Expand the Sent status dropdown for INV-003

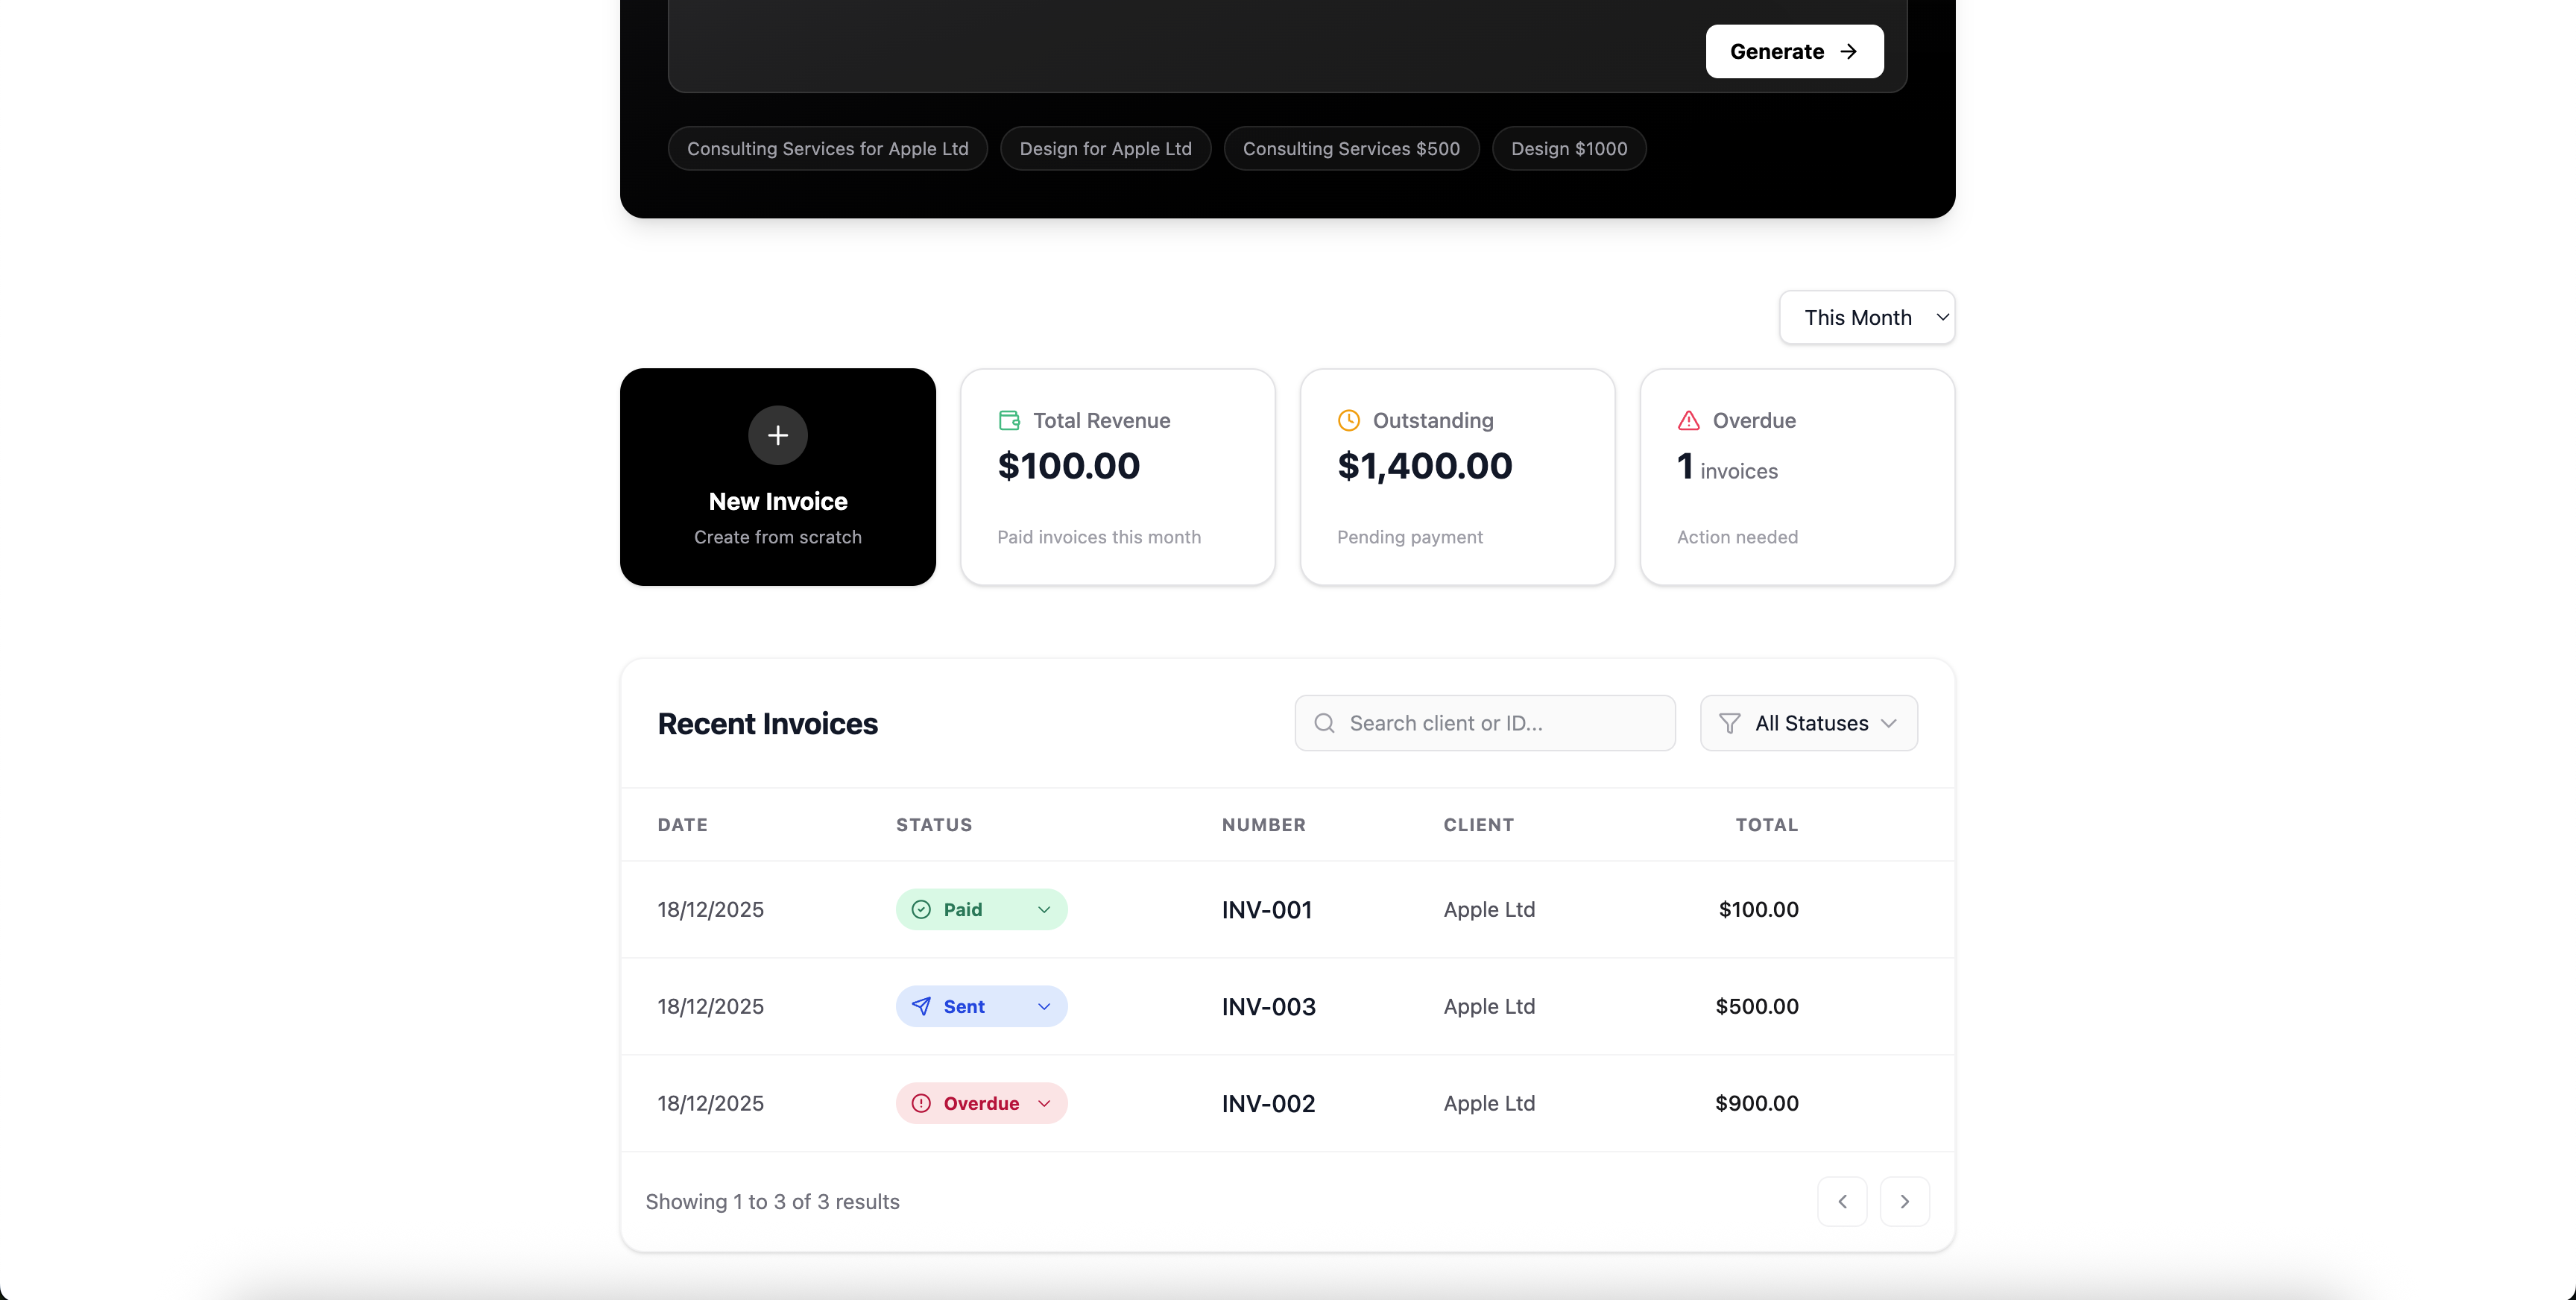(x=1045, y=1006)
